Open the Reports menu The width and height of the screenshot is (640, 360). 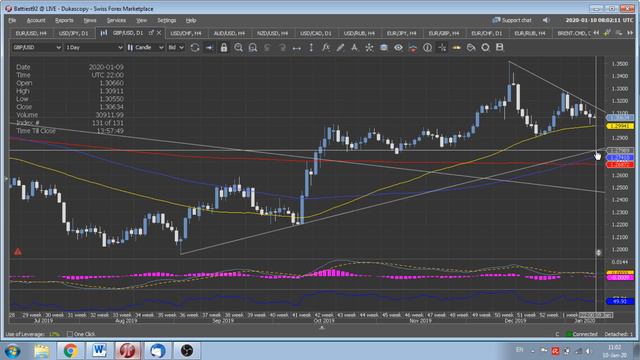coord(64,20)
